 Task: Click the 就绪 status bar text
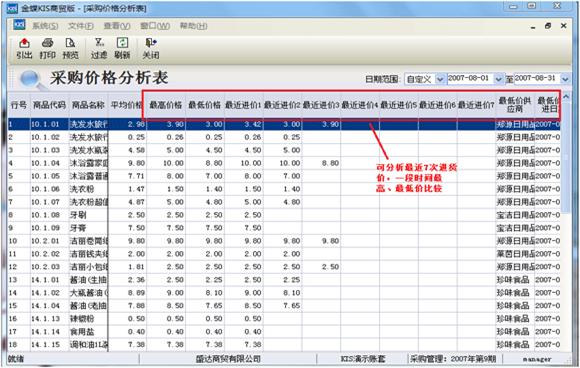click(16, 359)
